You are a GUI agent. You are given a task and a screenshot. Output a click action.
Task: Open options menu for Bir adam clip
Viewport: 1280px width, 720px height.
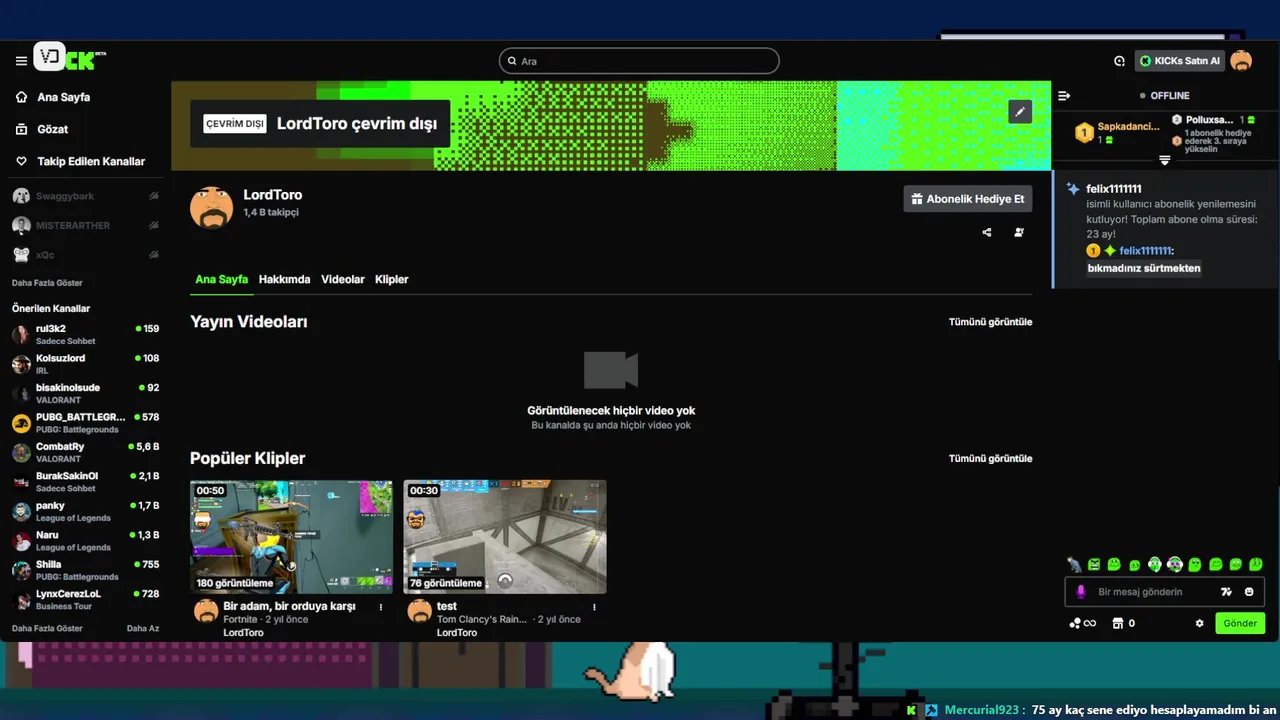point(381,607)
